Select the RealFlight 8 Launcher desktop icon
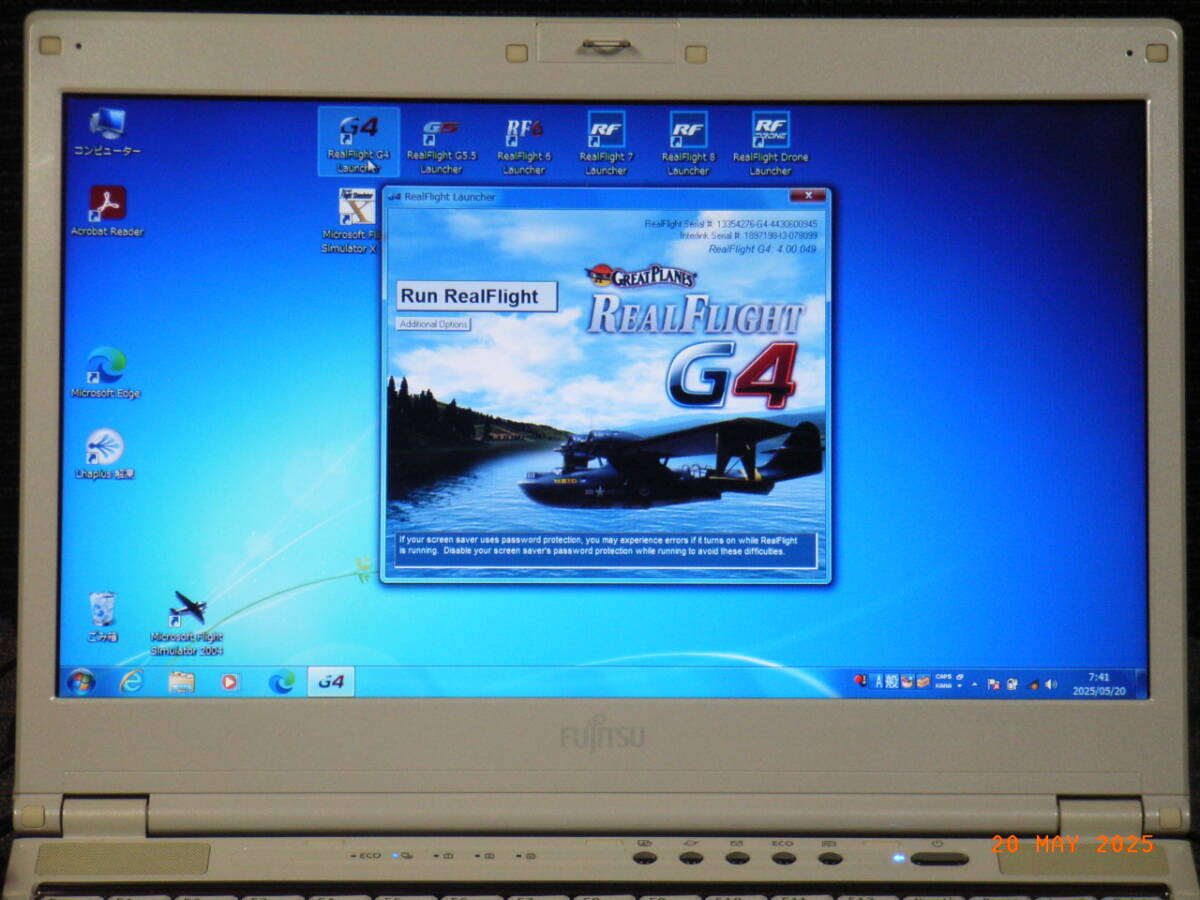The width and height of the screenshot is (1200, 900). (x=688, y=142)
